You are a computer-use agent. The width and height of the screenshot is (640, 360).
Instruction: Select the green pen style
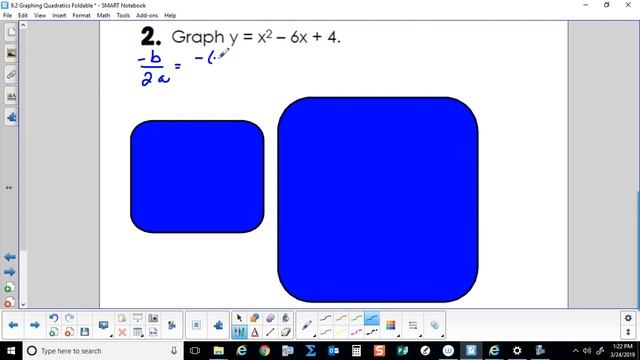(x=356, y=318)
